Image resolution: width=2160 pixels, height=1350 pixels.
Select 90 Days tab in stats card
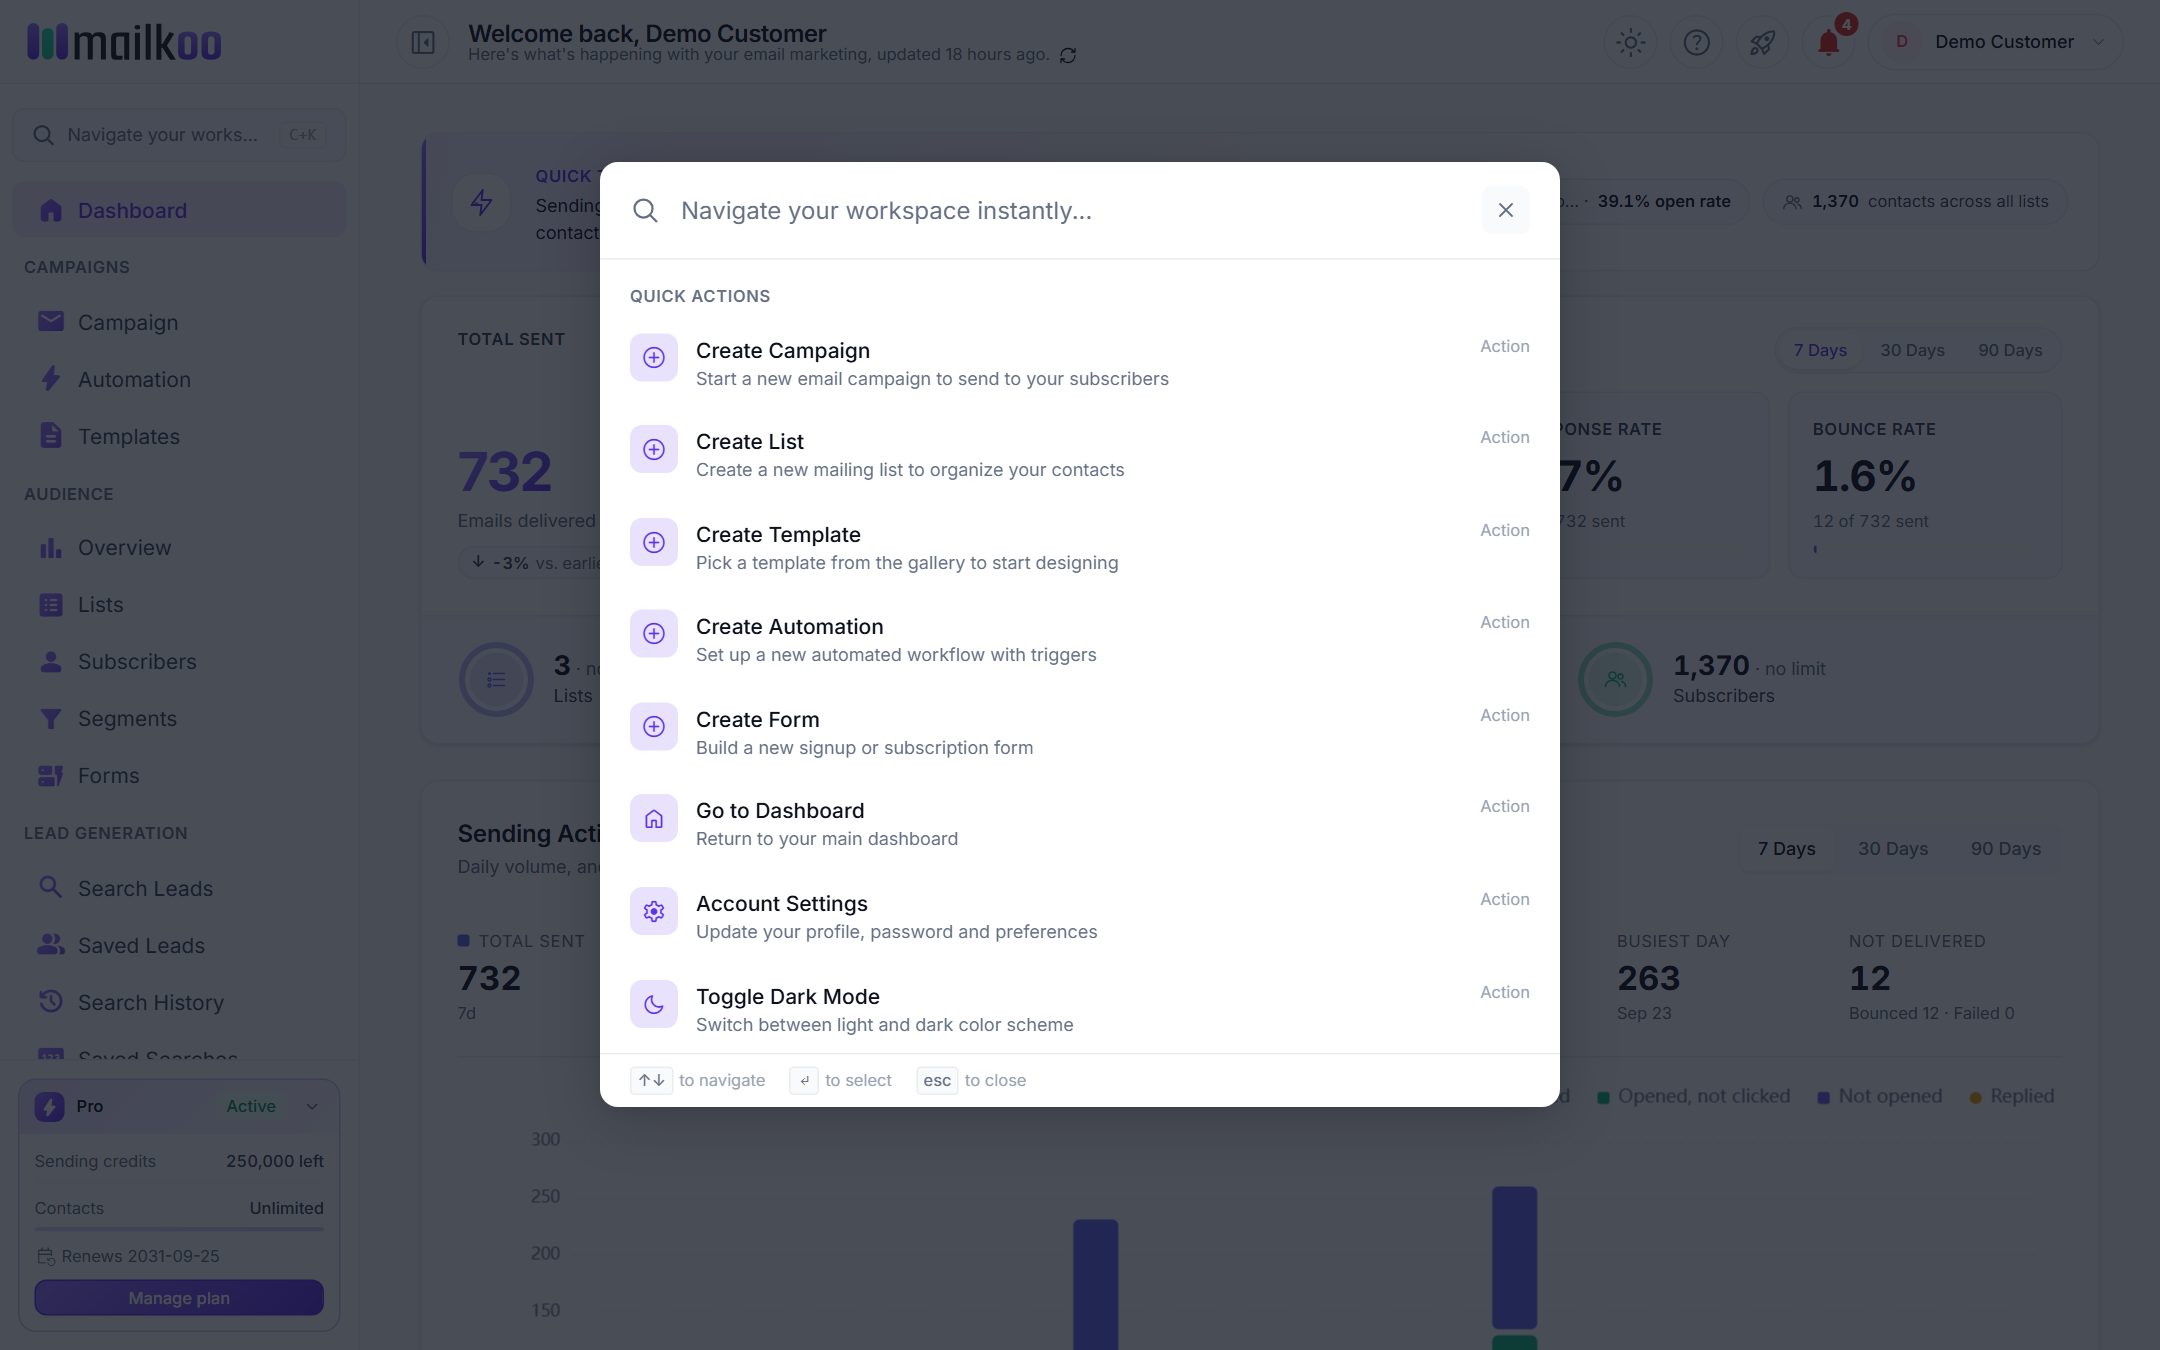coord(2010,350)
